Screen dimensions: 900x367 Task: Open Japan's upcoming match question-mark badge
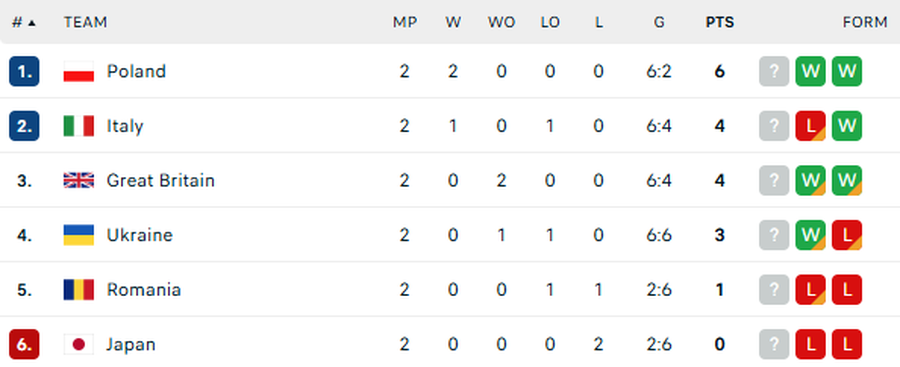tap(774, 344)
